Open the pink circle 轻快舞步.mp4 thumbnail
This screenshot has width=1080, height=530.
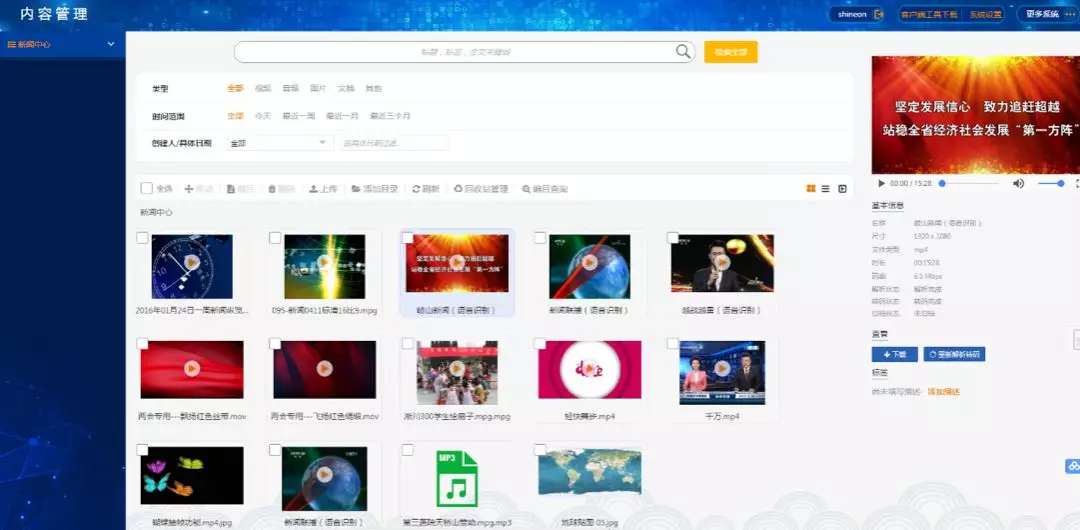point(590,369)
